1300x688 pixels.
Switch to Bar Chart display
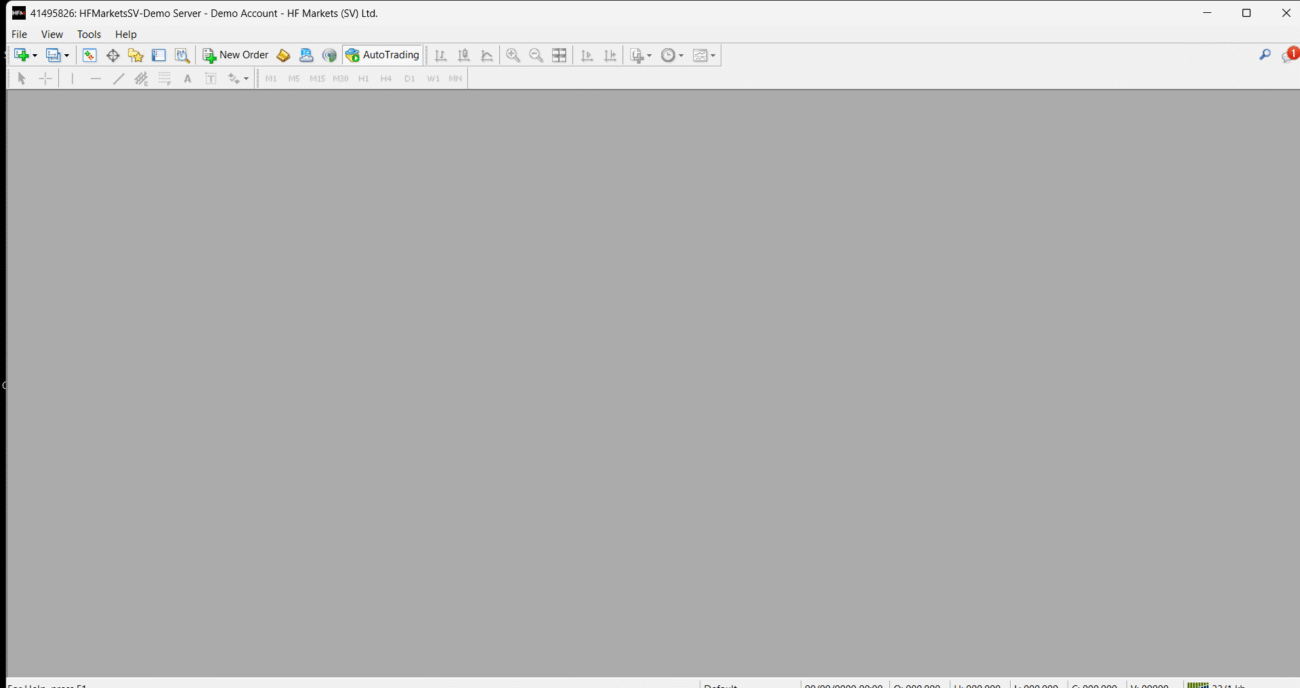point(441,56)
